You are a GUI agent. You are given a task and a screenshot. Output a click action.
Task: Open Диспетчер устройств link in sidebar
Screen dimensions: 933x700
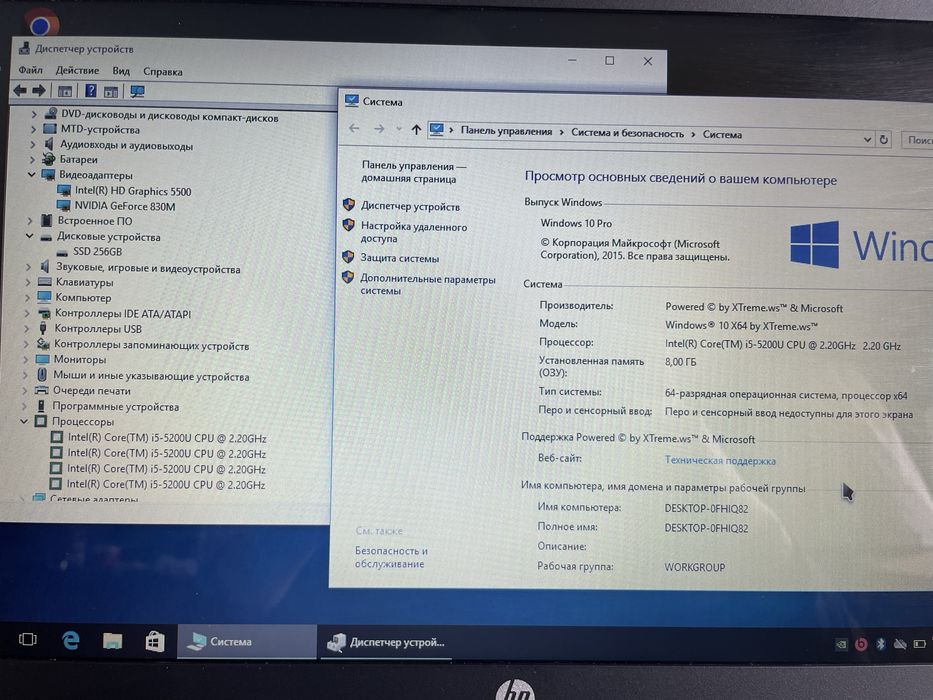(x=410, y=207)
